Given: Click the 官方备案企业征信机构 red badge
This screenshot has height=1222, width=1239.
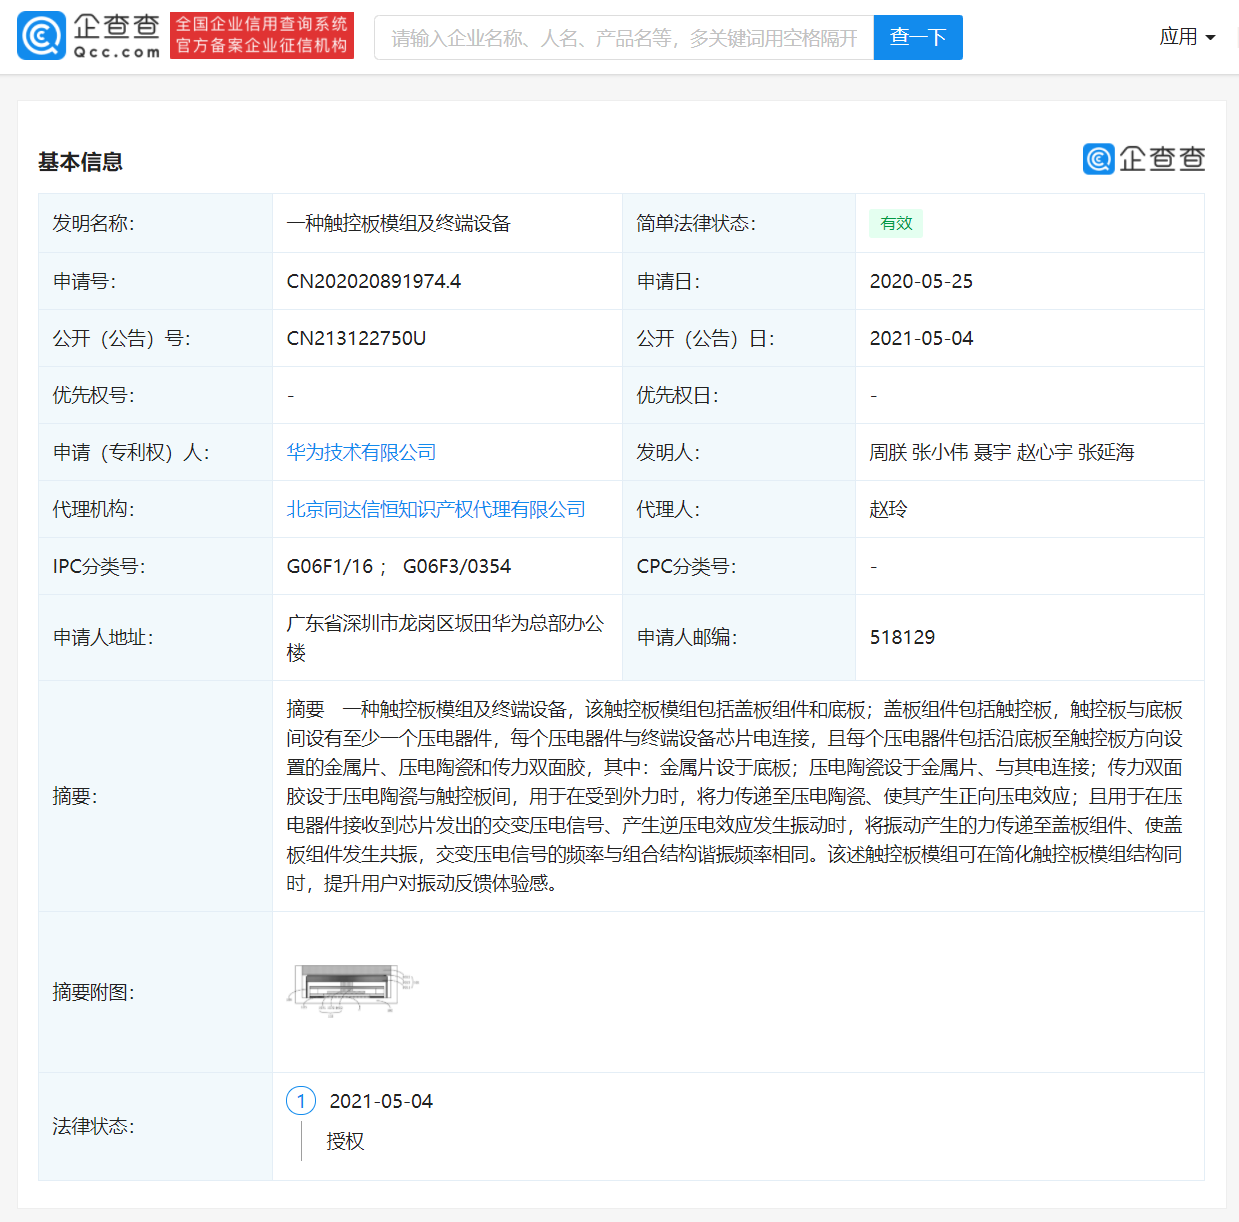Looking at the screenshot, I should pyautogui.click(x=262, y=46).
